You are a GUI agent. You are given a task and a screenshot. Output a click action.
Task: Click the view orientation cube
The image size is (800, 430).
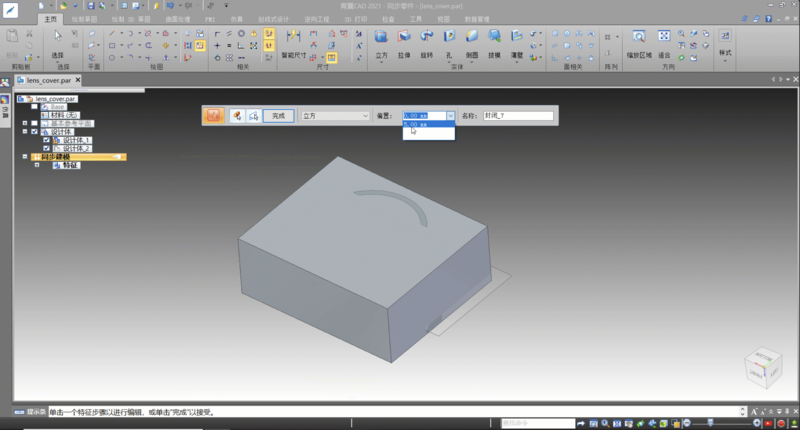763,368
